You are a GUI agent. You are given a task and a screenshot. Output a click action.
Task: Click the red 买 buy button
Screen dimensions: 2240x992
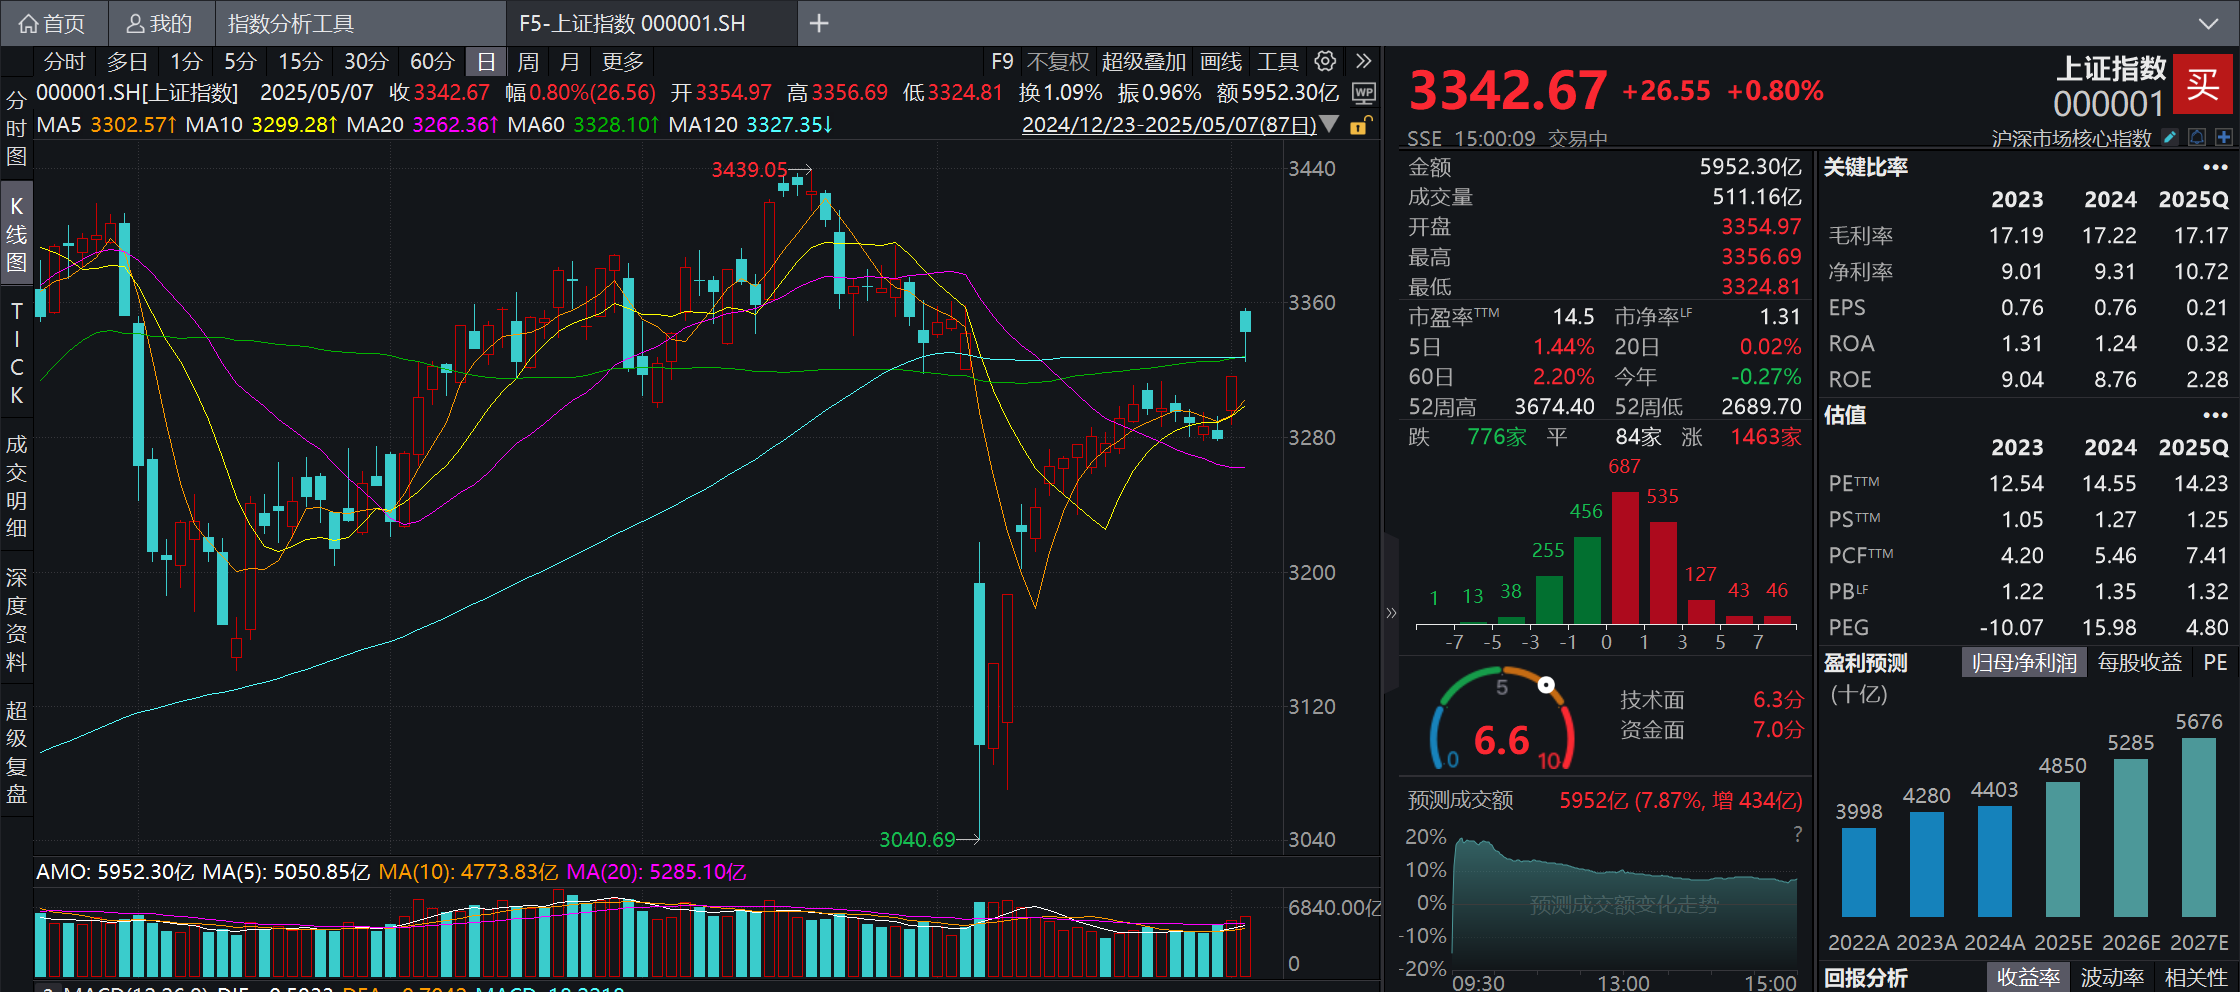tap(2203, 83)
